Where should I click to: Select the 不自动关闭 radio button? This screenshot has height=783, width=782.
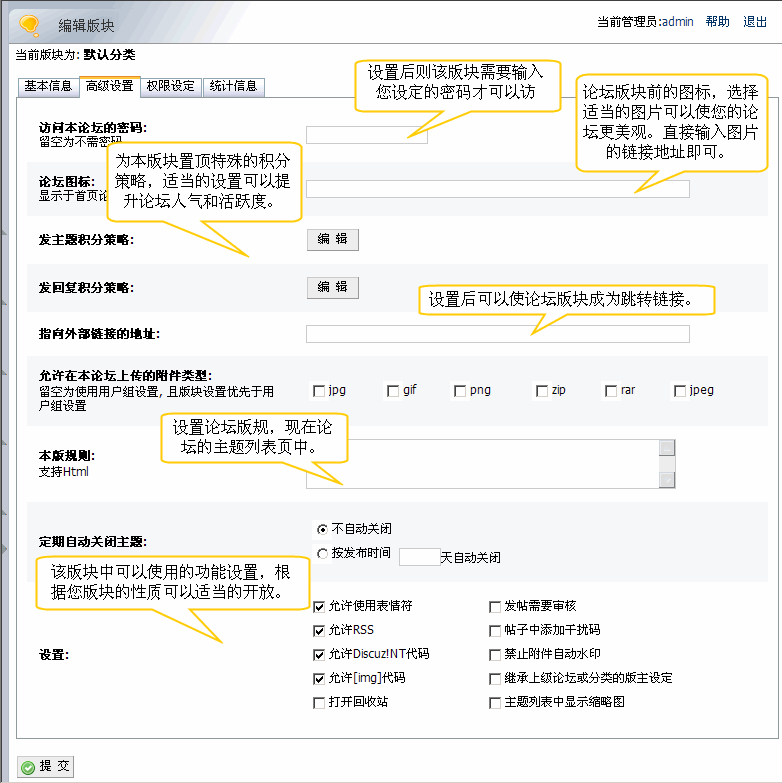(x=322, y=529)
